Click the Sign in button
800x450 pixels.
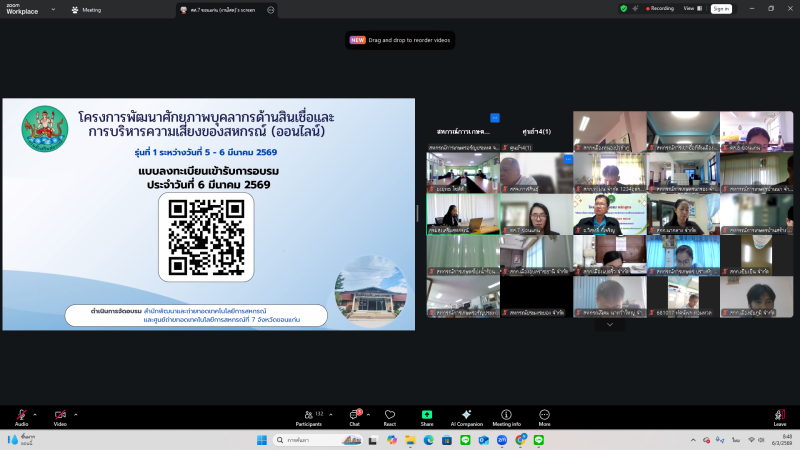pos(721,8)
